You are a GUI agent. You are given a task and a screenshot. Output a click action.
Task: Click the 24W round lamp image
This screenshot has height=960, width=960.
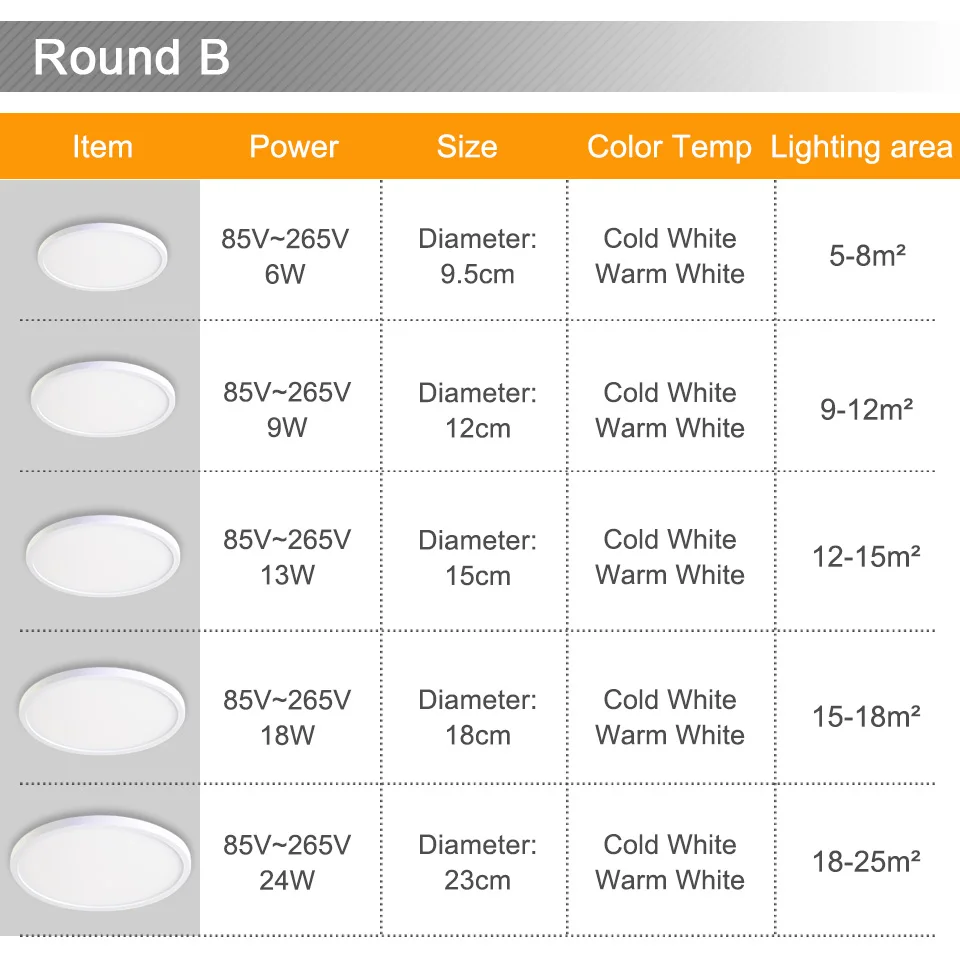(x=101, y=860)
